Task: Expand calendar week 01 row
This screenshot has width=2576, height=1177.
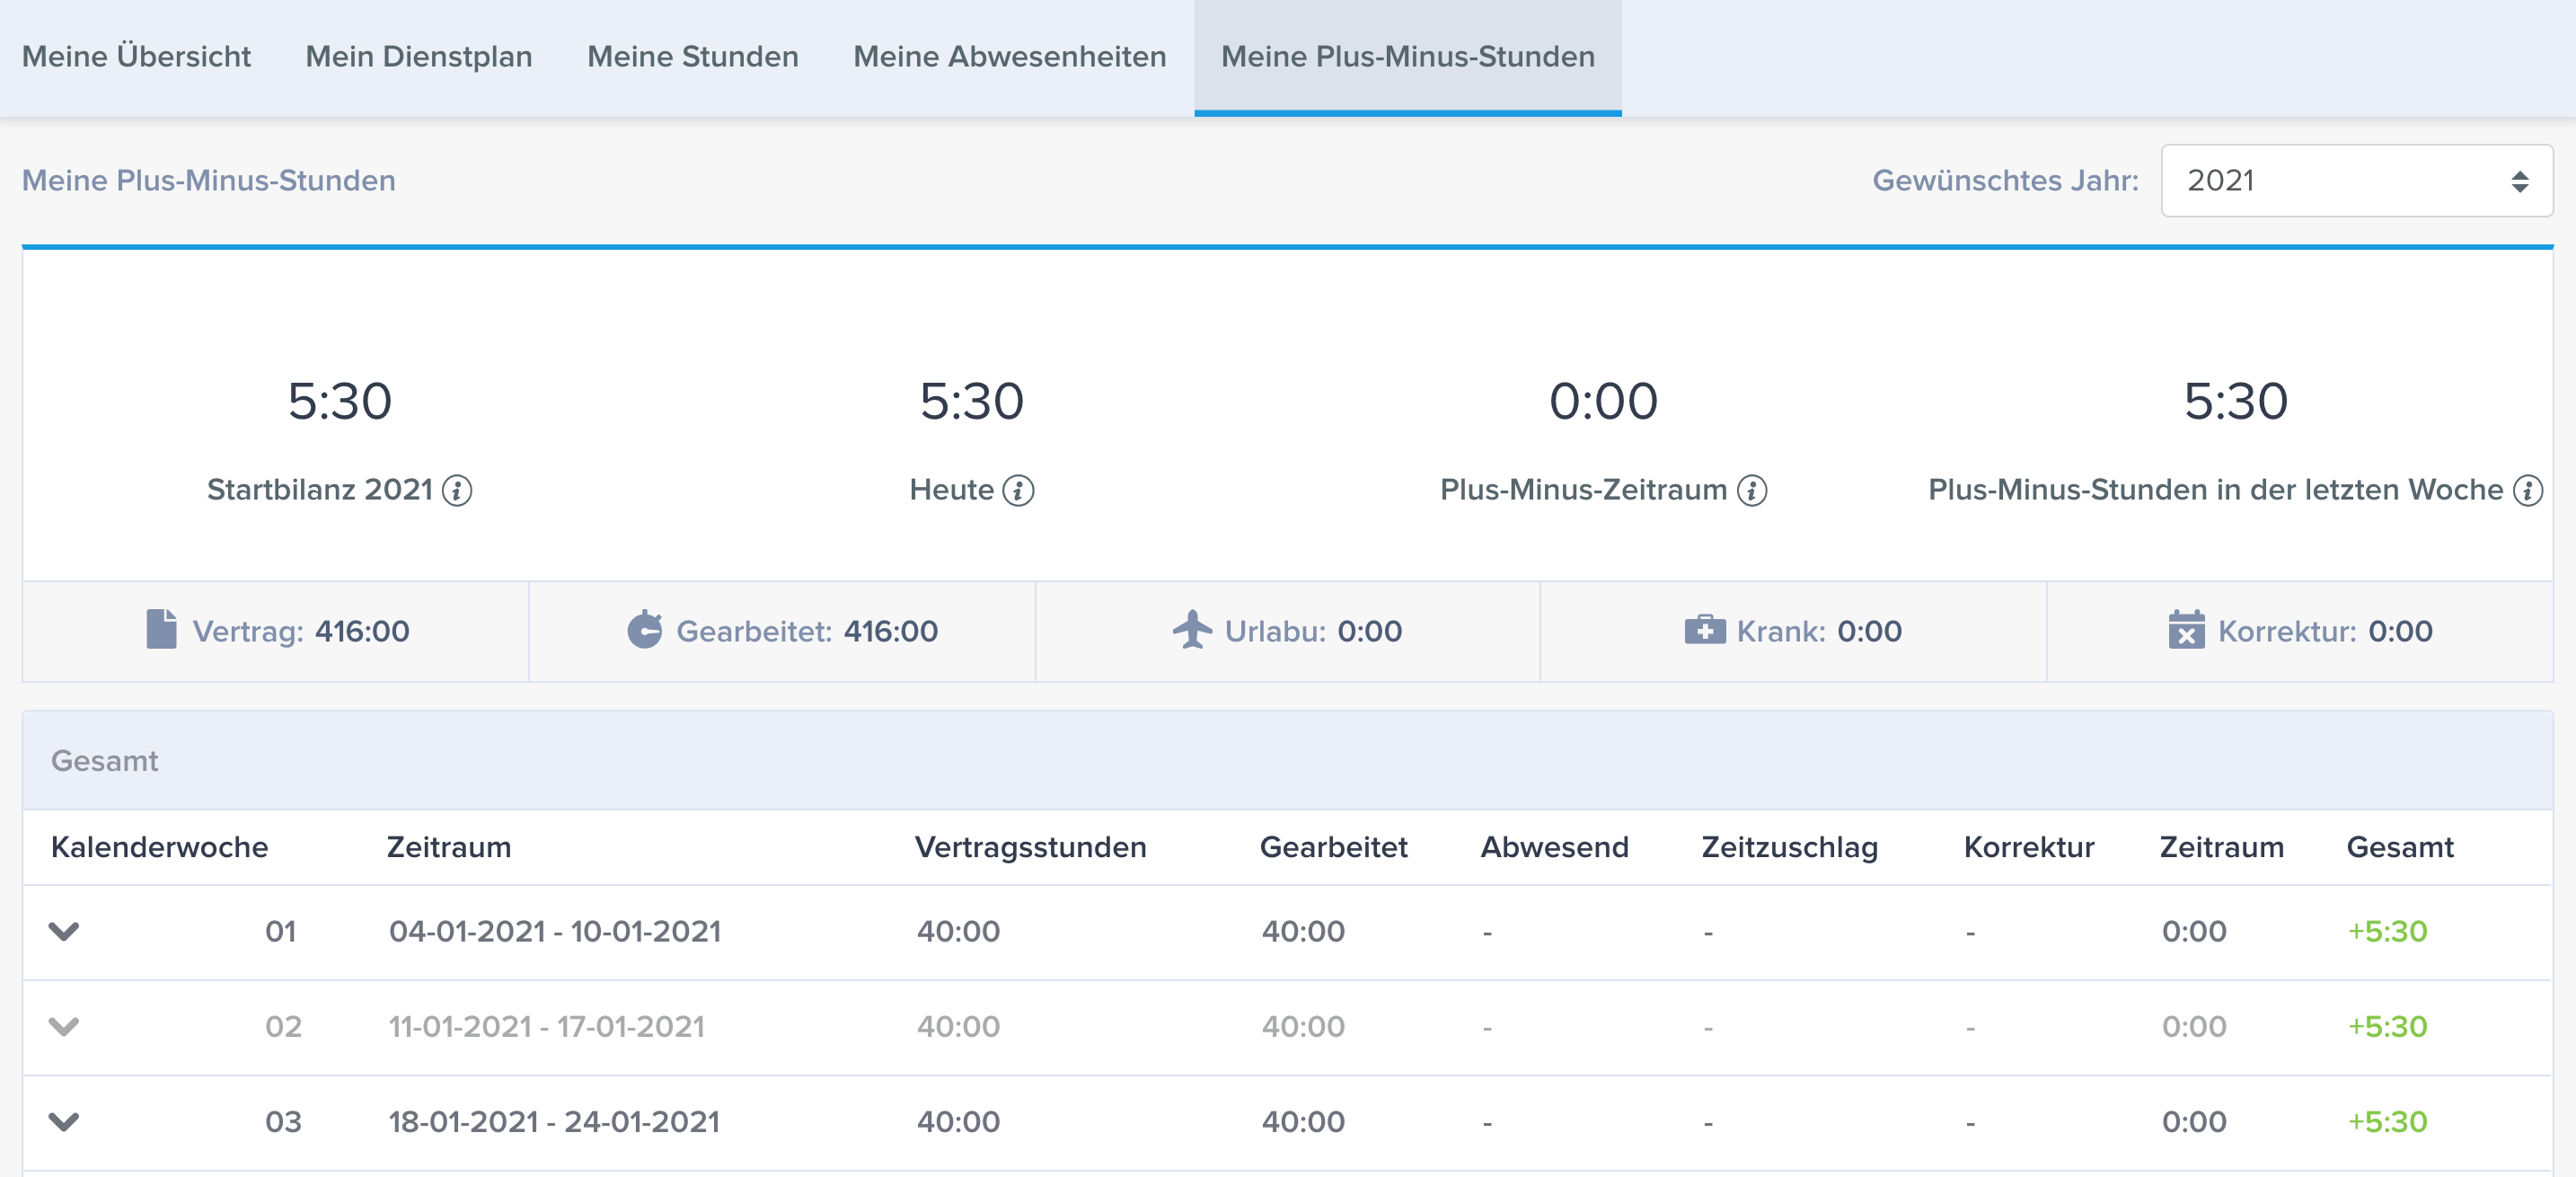Action: point(64,932)
